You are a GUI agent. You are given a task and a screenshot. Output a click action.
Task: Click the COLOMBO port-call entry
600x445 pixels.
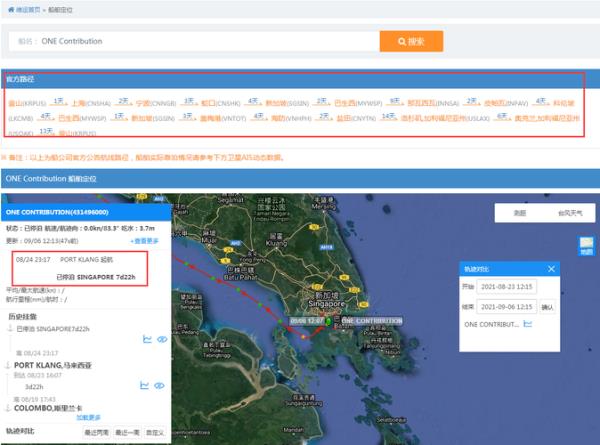pos(48,408)
